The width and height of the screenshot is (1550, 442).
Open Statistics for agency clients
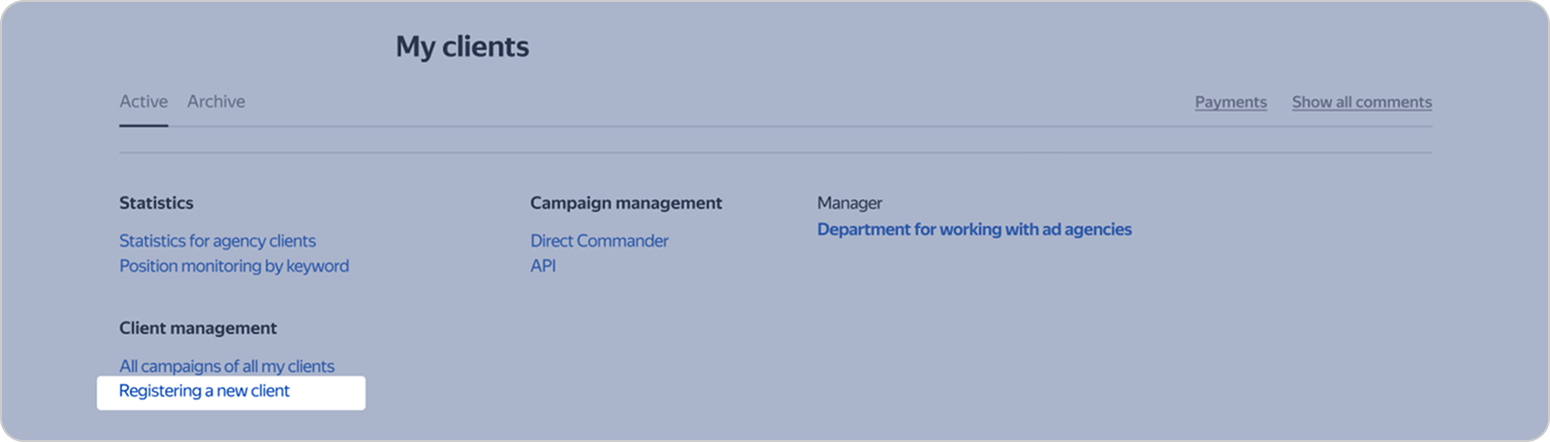pyautogui.click(x=217, y=241)
